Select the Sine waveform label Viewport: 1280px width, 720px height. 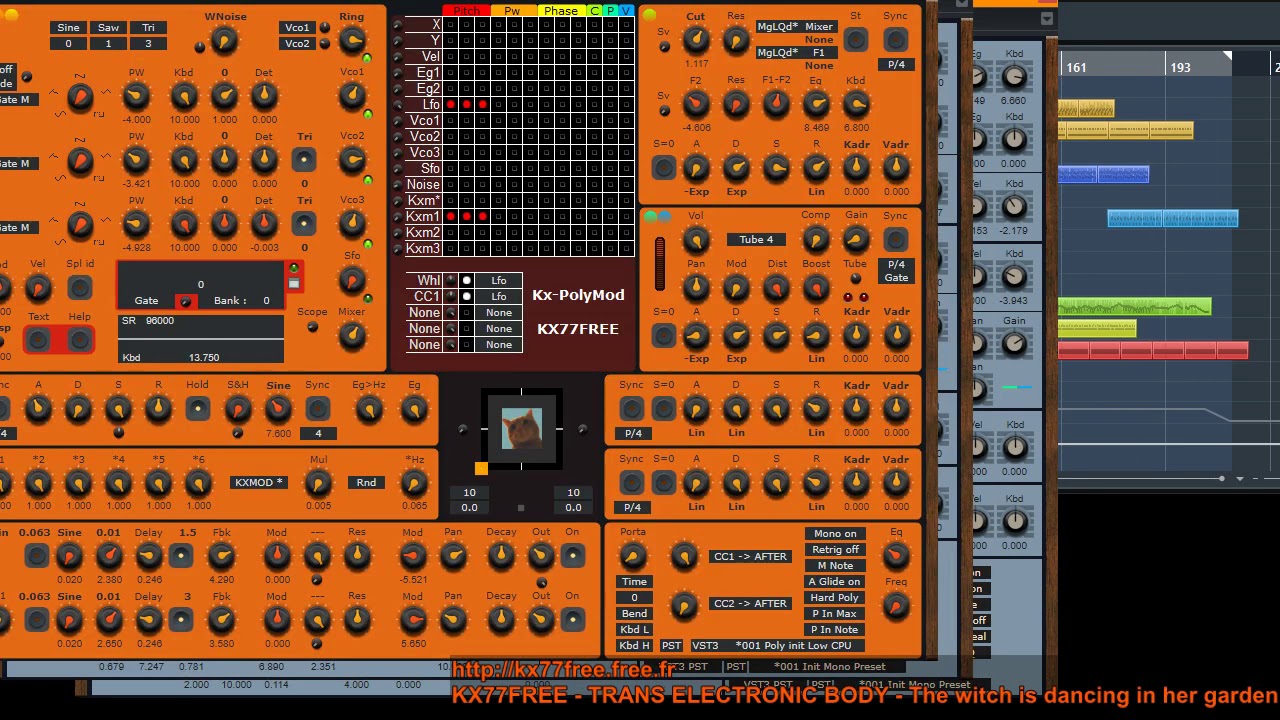pyautogui.click(x=68, y=28)
